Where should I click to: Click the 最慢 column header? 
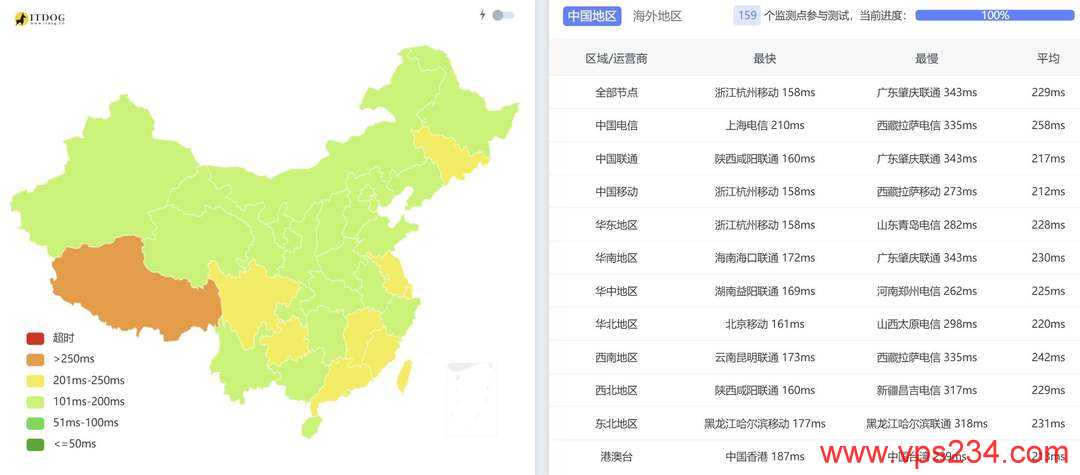[926, 59]
